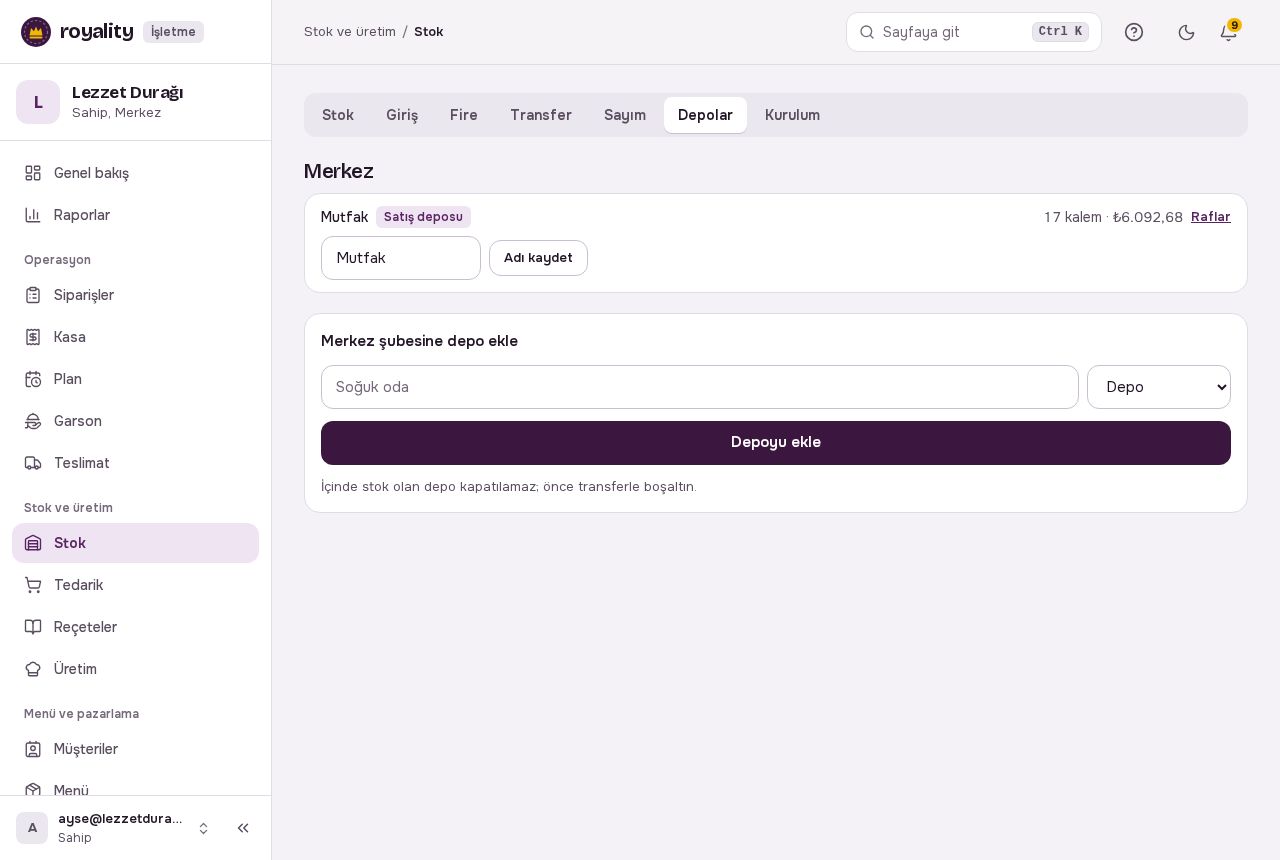Click Kasa cash register icon
The width and height of the screenshot is (1280, 860).
tap(33, 337)
